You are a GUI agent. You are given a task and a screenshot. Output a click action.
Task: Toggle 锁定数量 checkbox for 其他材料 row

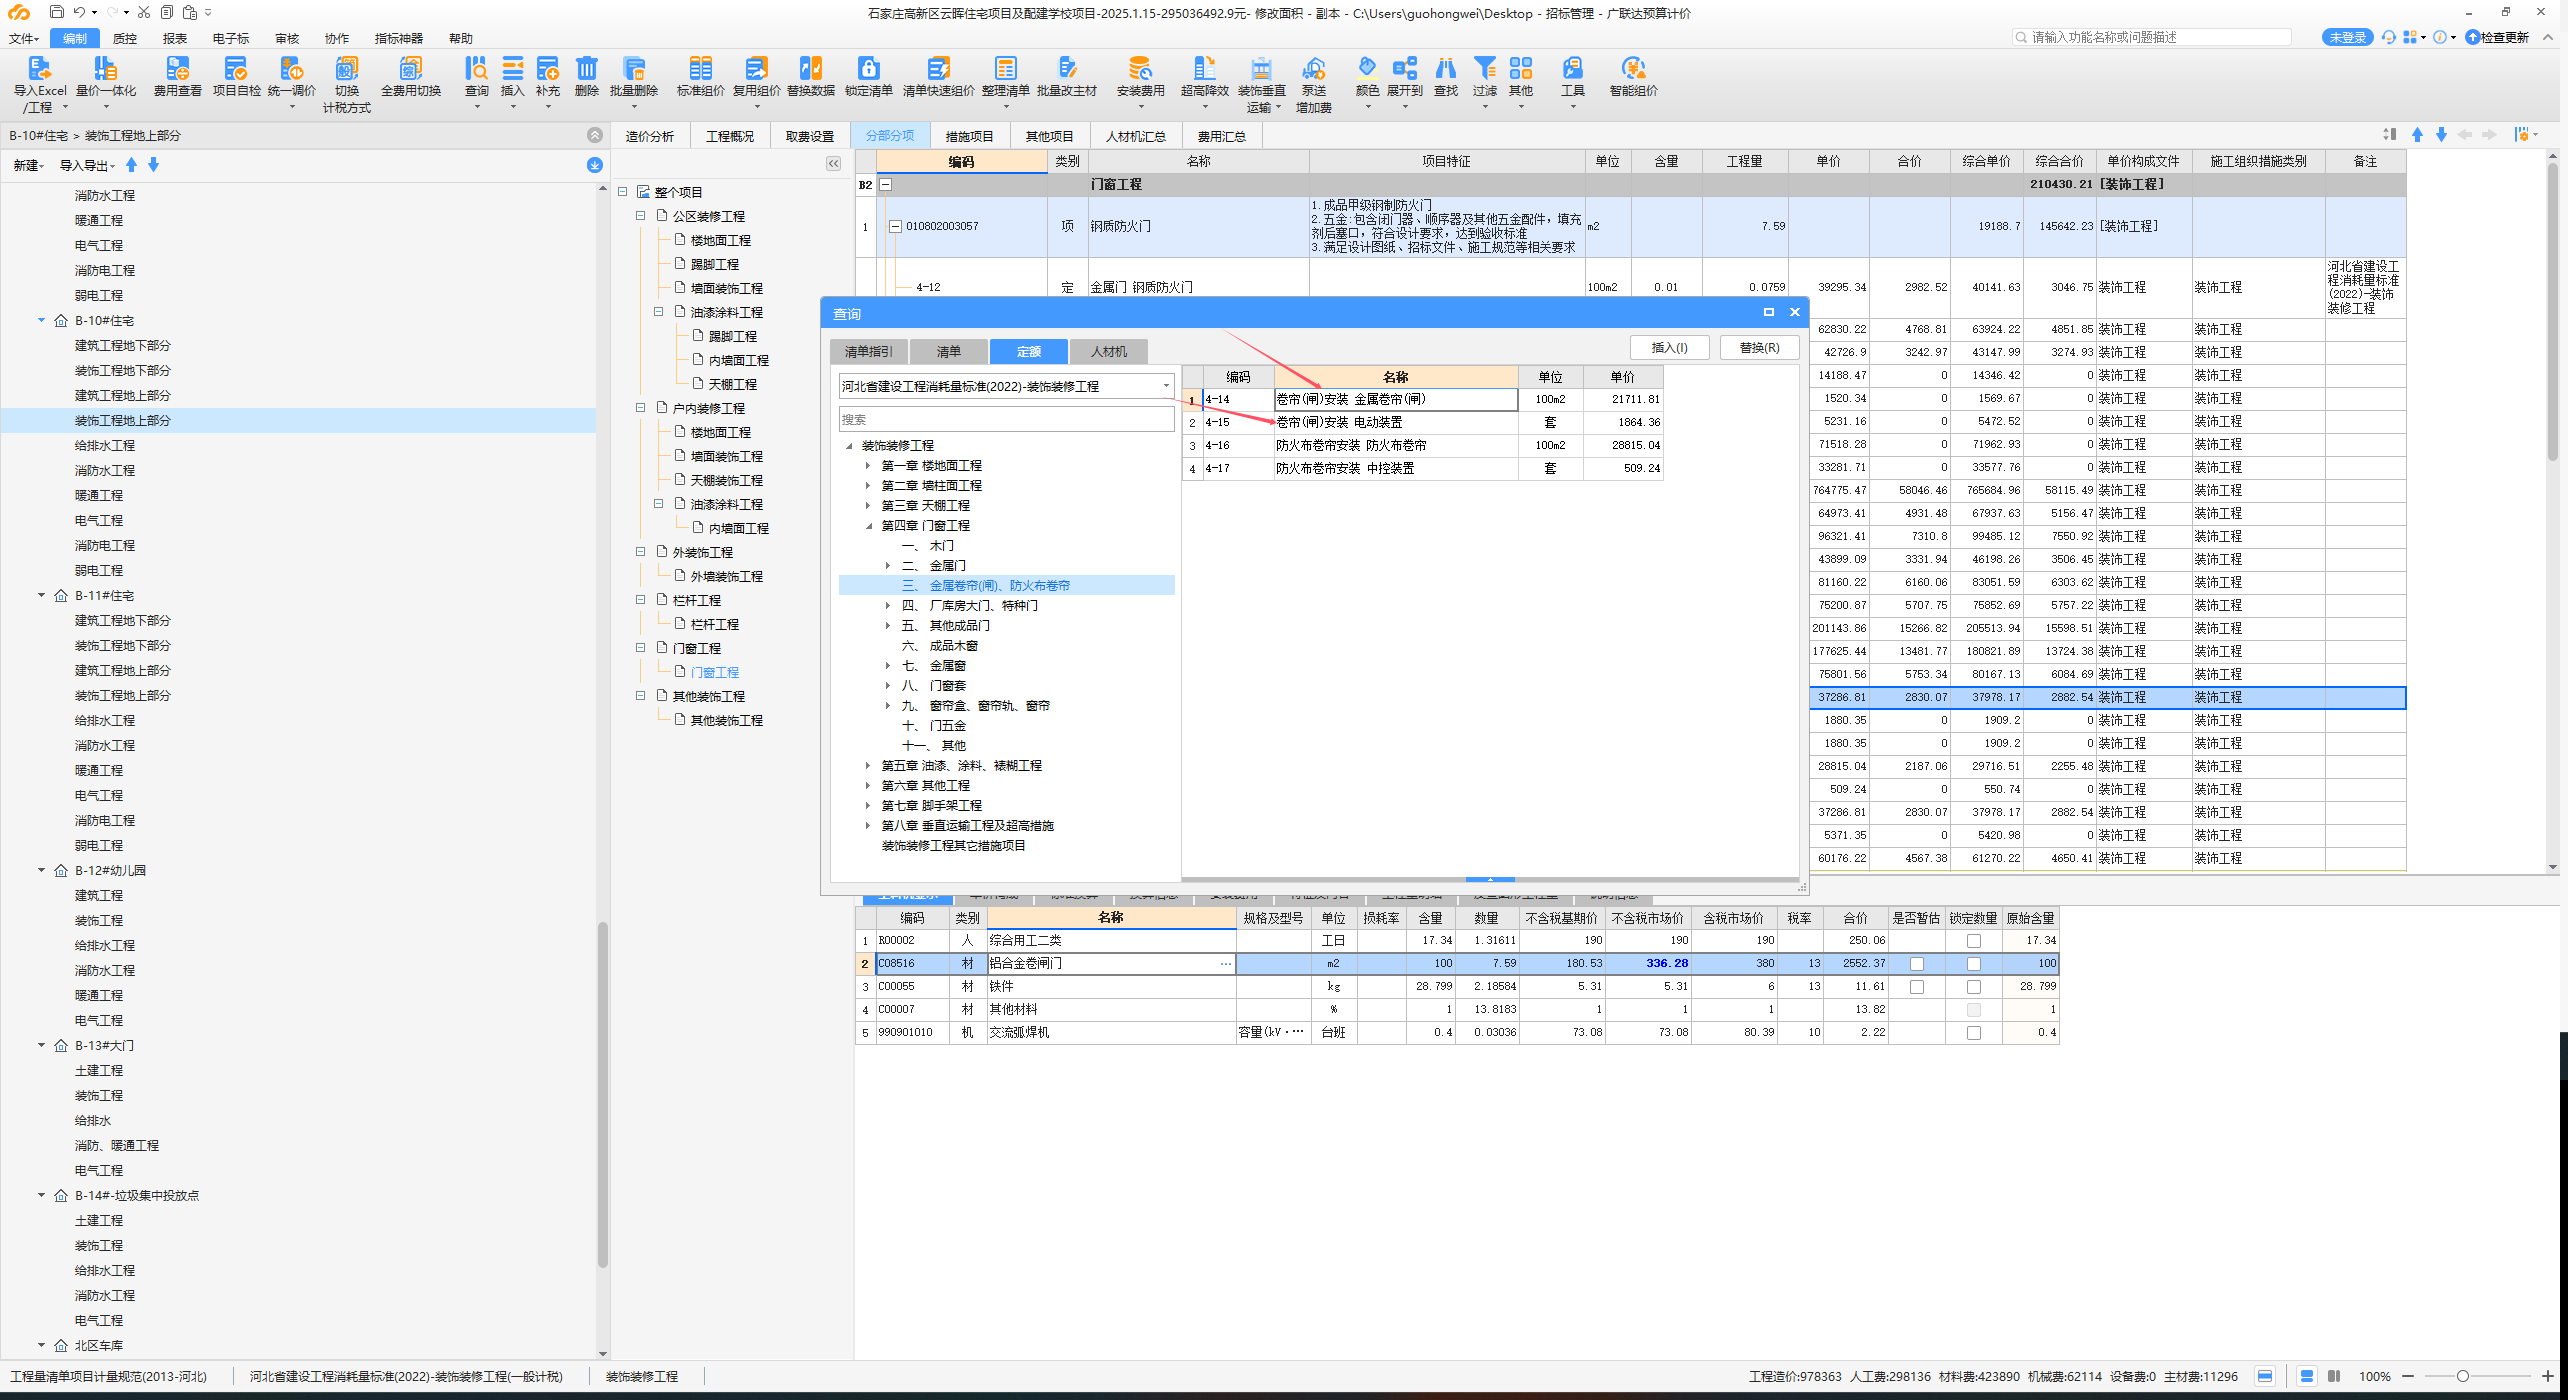point(1974,1010)
